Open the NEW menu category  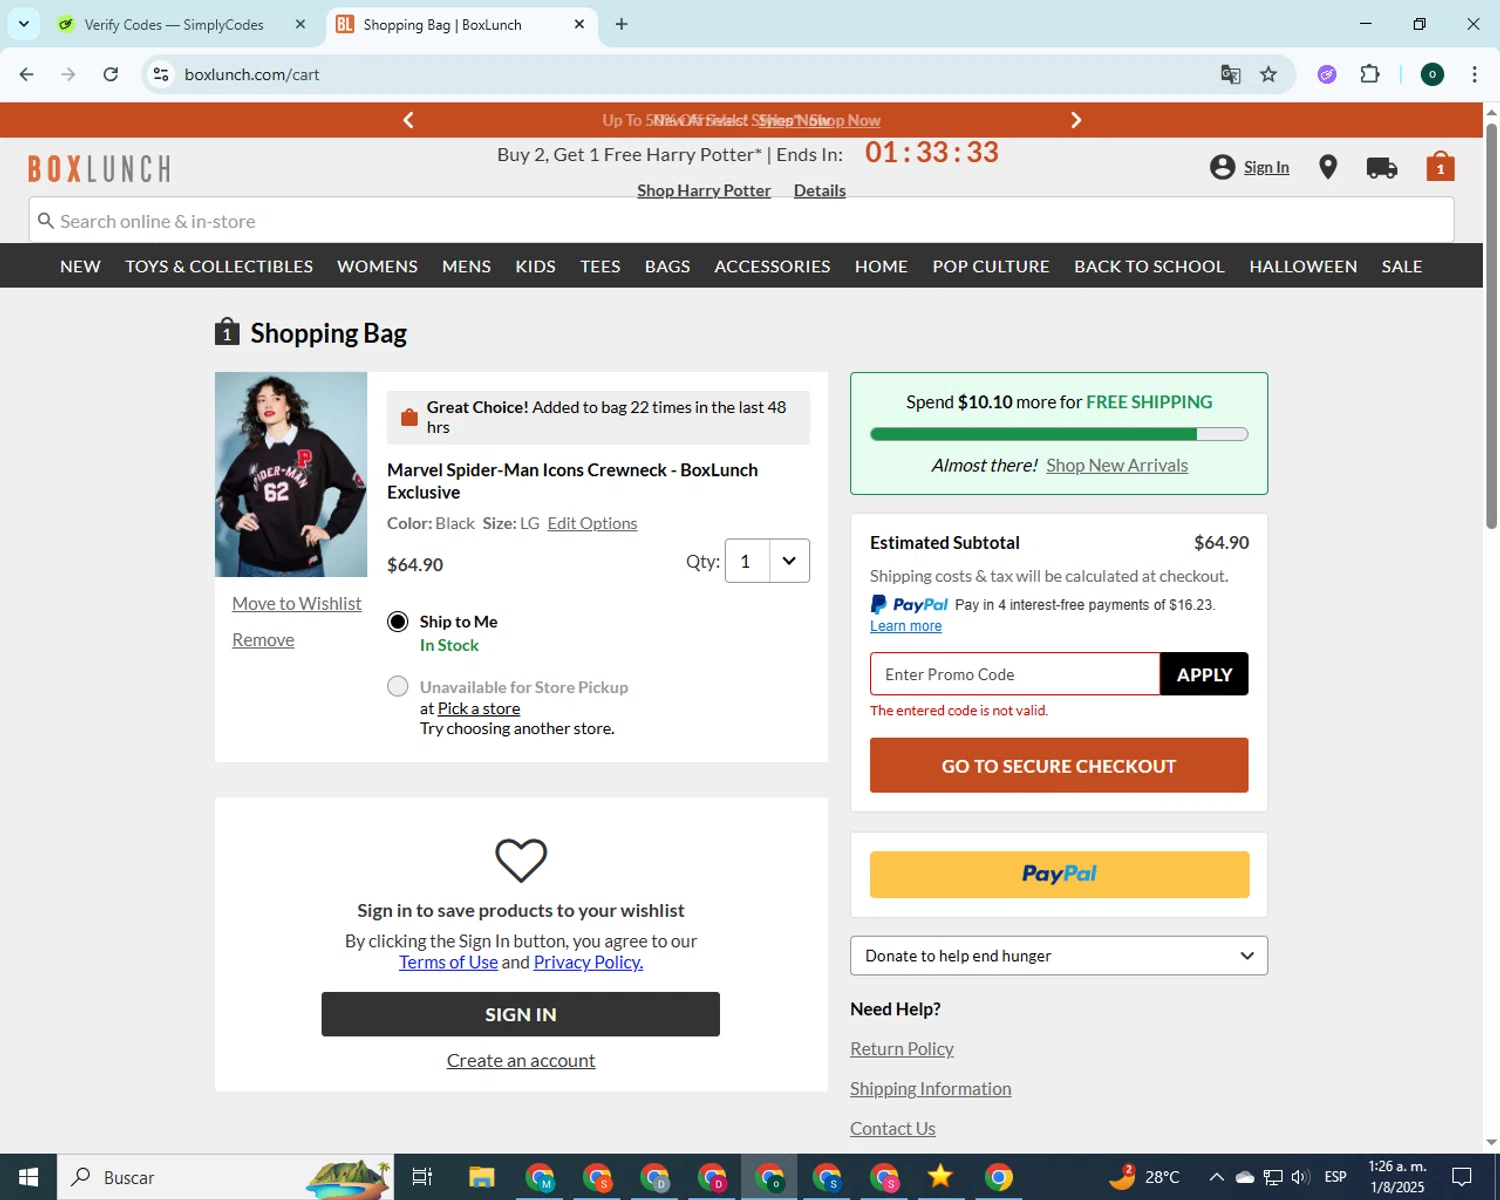click(80, 266)
